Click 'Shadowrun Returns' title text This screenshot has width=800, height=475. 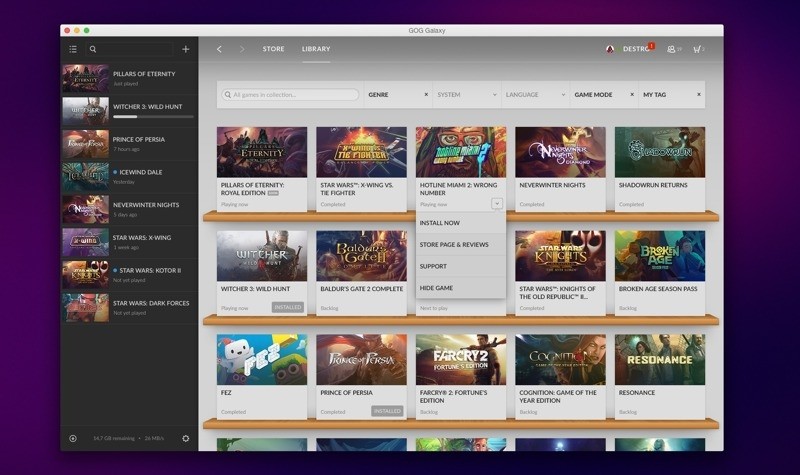click(653, 185)
